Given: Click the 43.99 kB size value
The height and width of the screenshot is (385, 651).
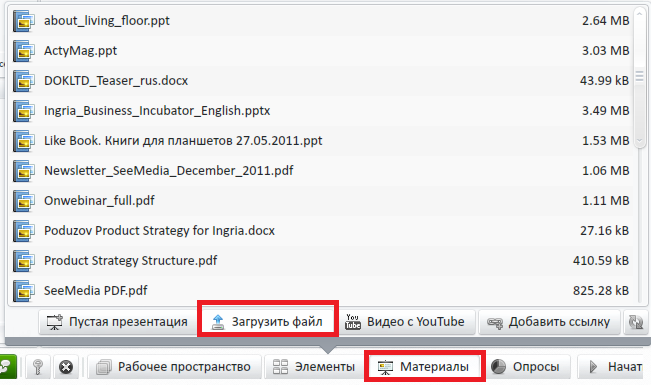Looking at the screenshot, I should (604, 81).
